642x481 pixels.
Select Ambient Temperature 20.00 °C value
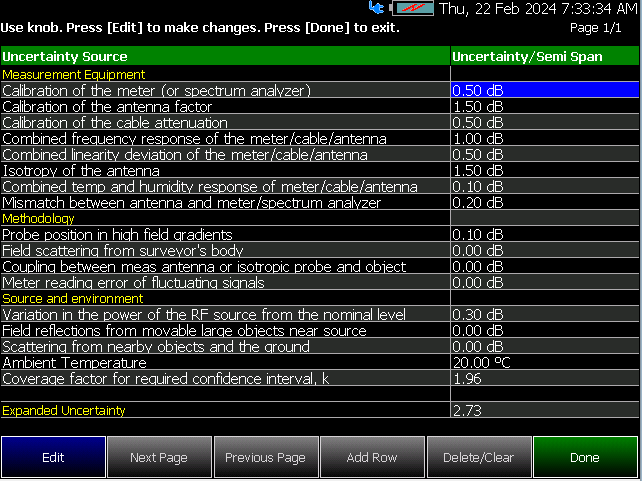545,361
